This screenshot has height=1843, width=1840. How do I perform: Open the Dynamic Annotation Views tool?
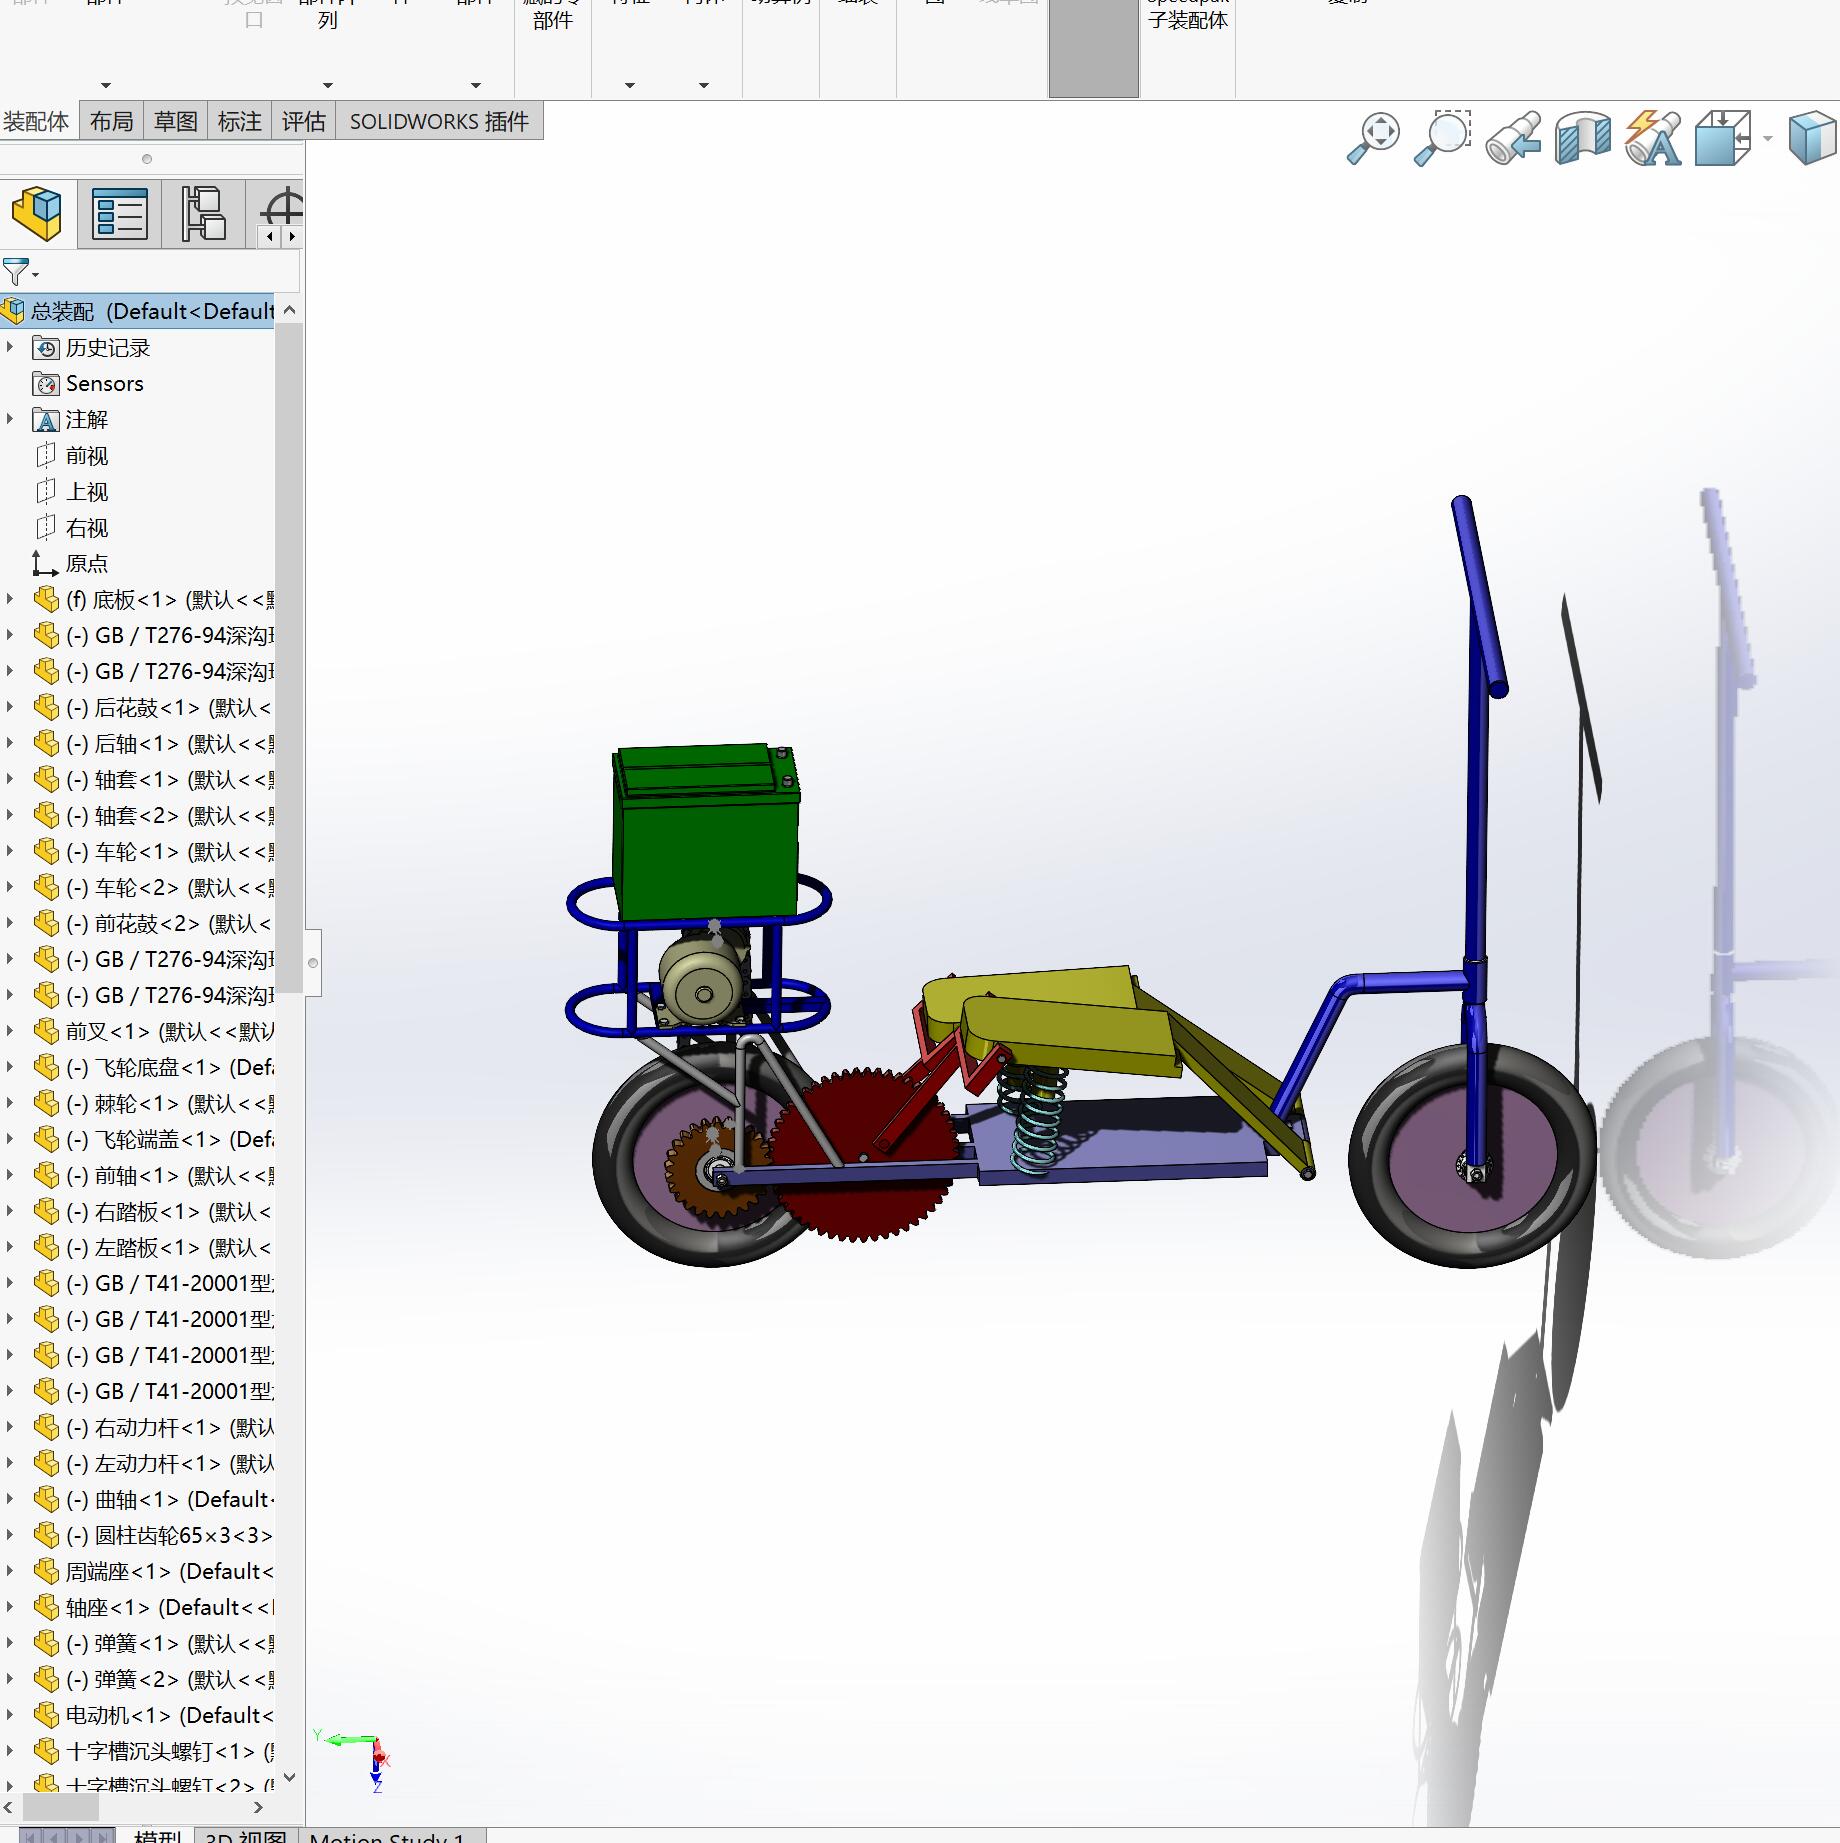[x=1653, y=138]
